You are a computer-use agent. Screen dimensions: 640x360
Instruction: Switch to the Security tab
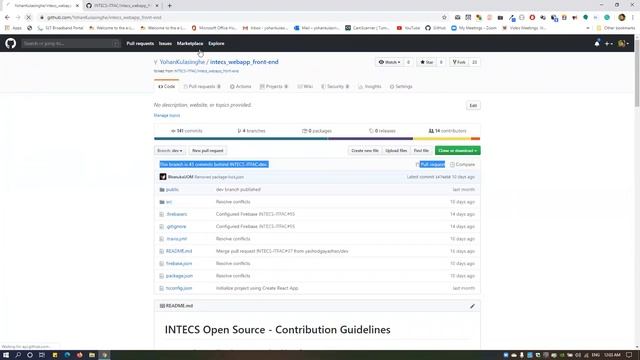point(335,87)
